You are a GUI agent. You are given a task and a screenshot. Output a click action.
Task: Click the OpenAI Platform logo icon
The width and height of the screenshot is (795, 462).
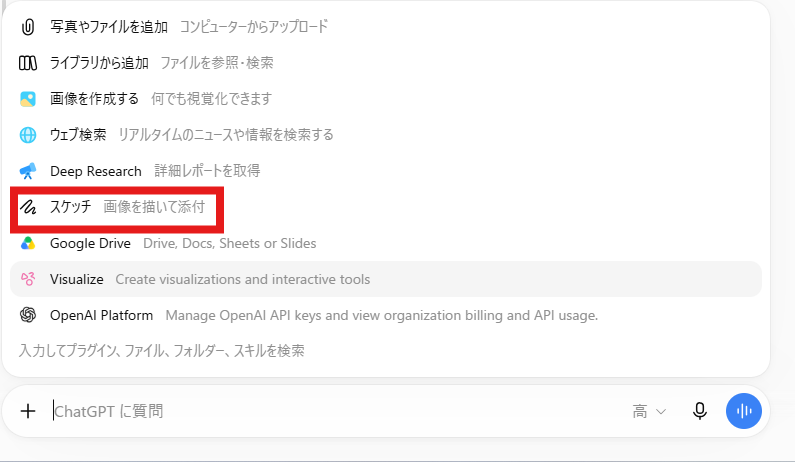(x=28, y=315)
